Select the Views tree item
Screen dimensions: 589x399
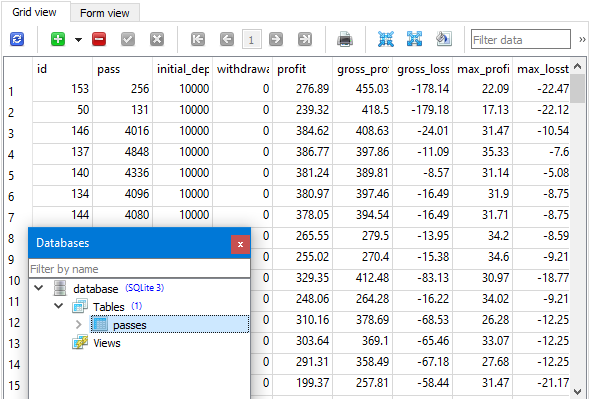pyautogui.click(x=107, y=343)
